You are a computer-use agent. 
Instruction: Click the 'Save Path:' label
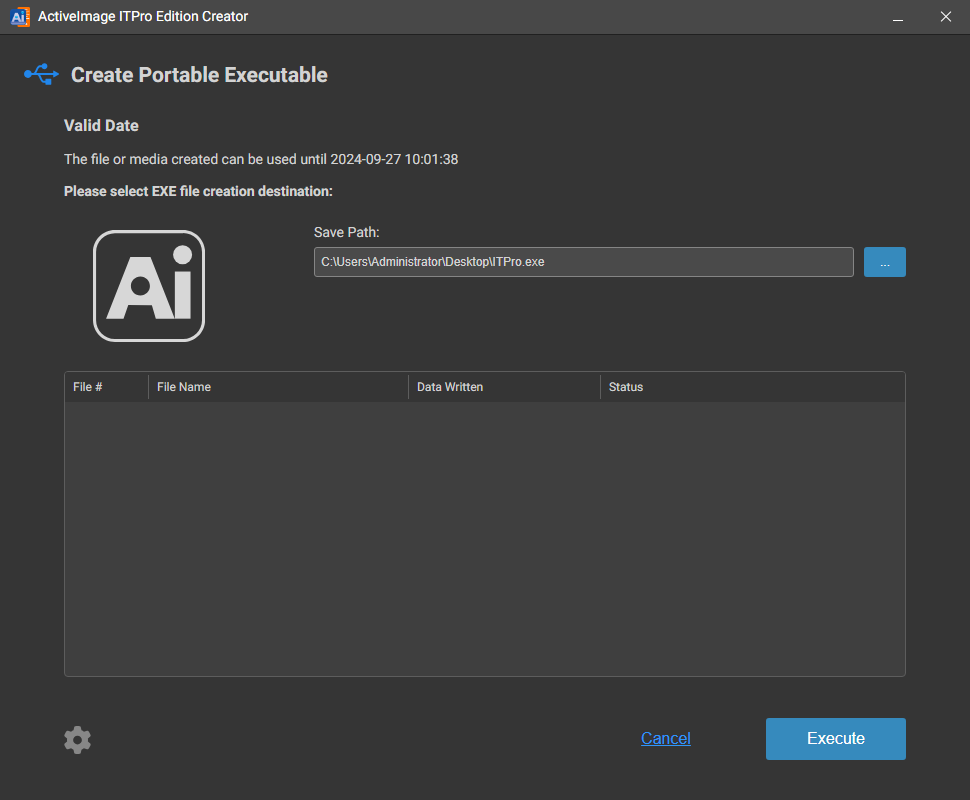pos(347,232)
